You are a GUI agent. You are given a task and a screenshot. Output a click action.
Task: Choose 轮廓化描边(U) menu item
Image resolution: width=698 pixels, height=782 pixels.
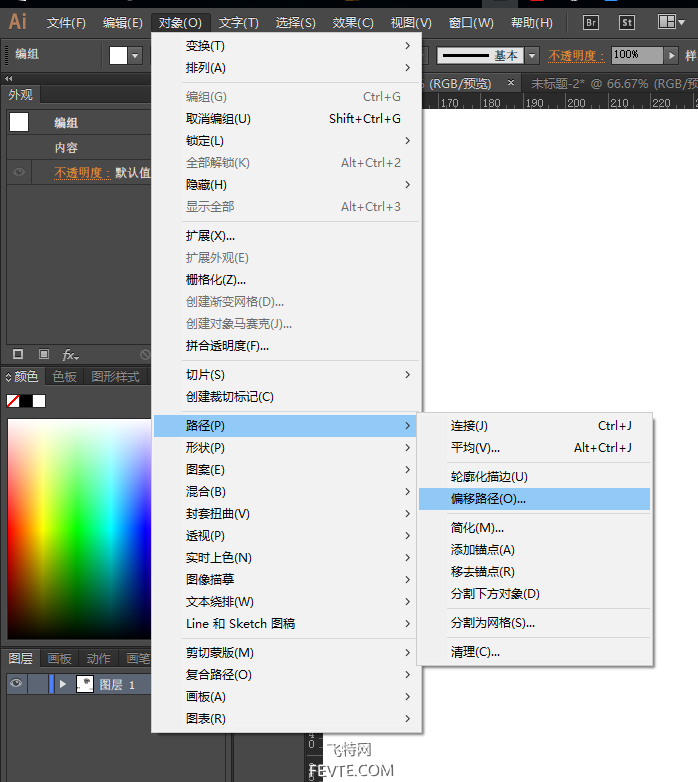534,477
